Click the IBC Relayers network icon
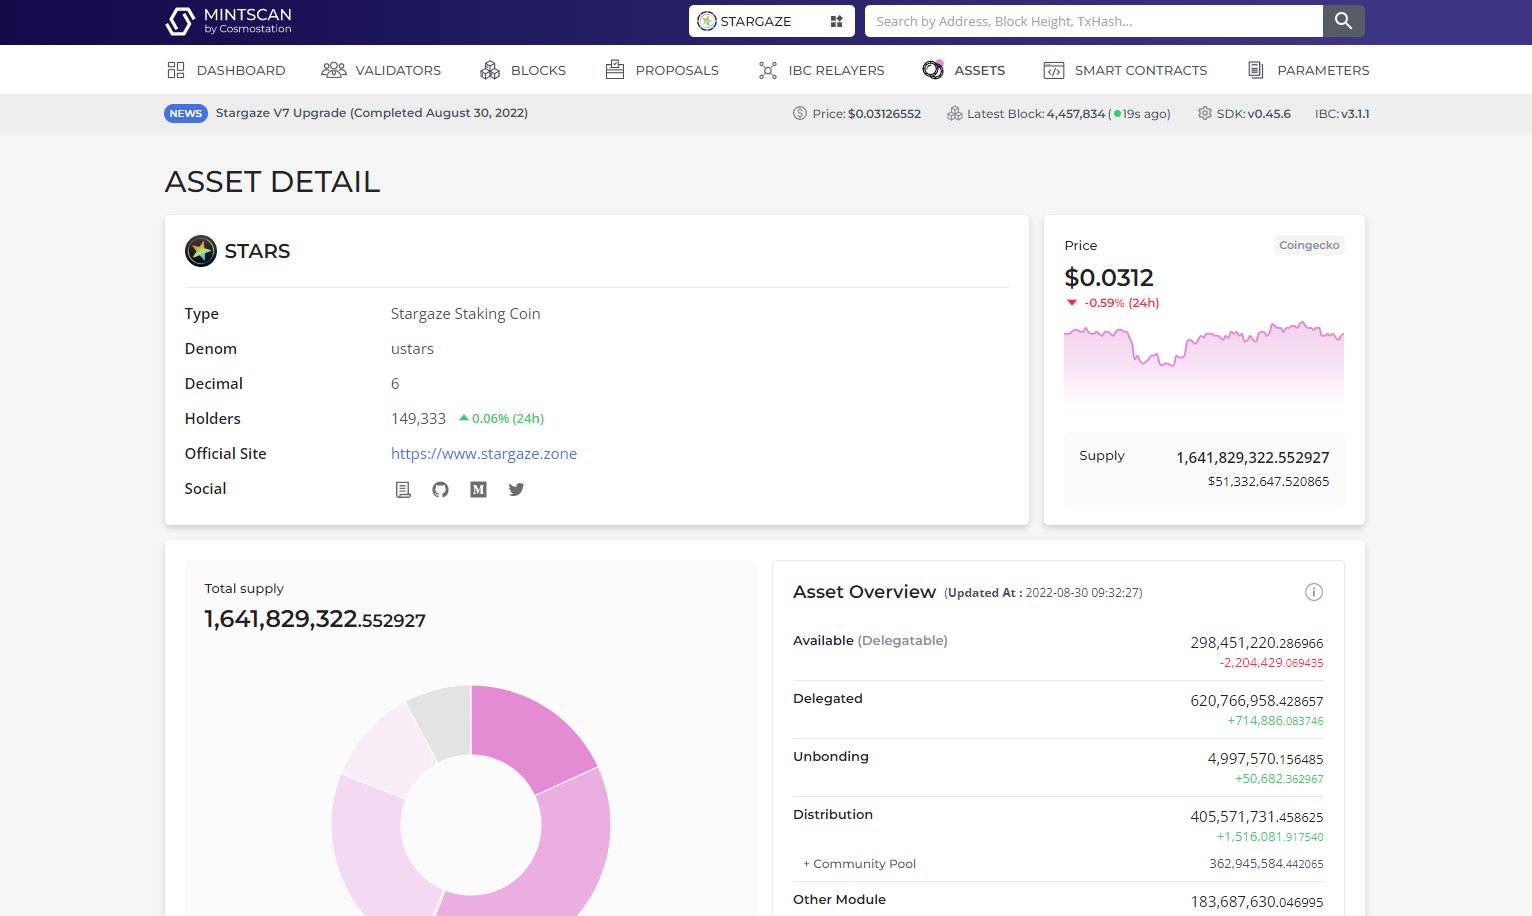 pos(767,69)
